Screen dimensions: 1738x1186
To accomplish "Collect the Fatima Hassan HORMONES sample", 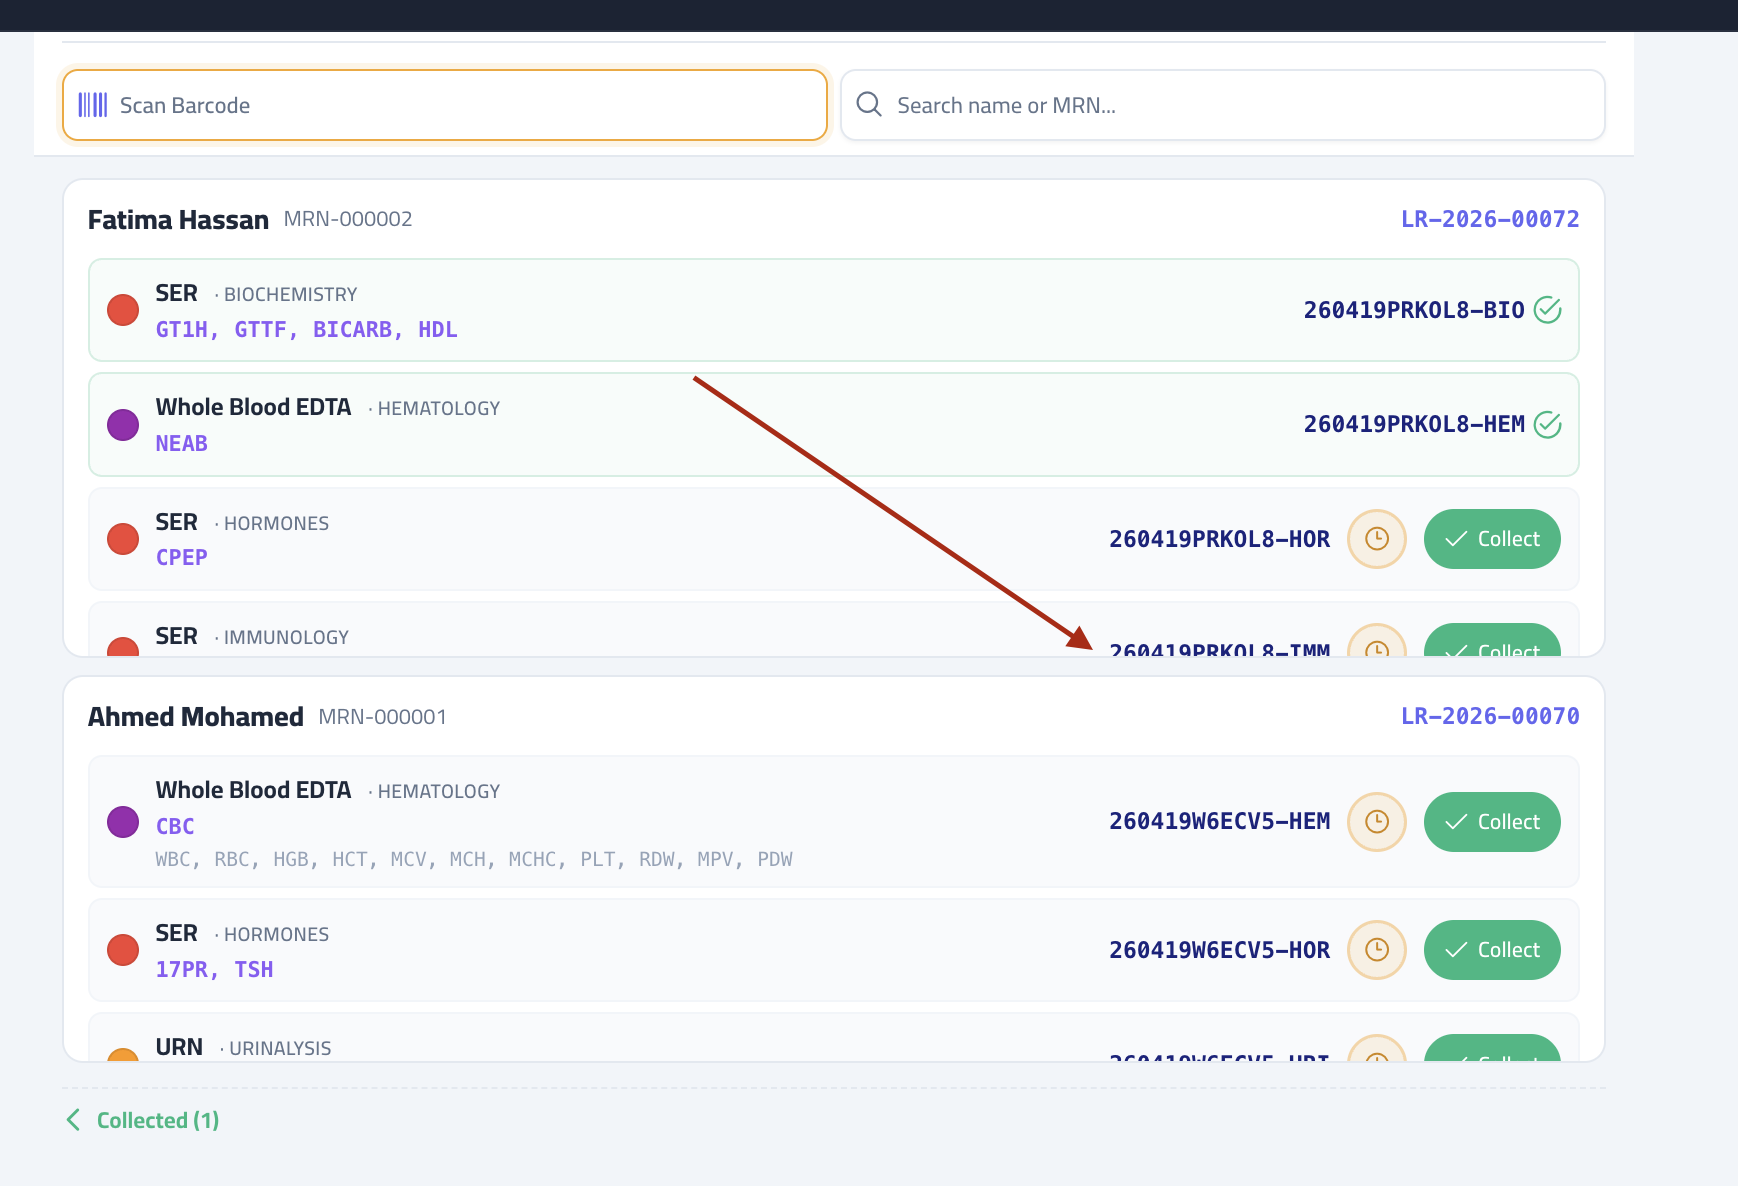I will pos(1491,539).
